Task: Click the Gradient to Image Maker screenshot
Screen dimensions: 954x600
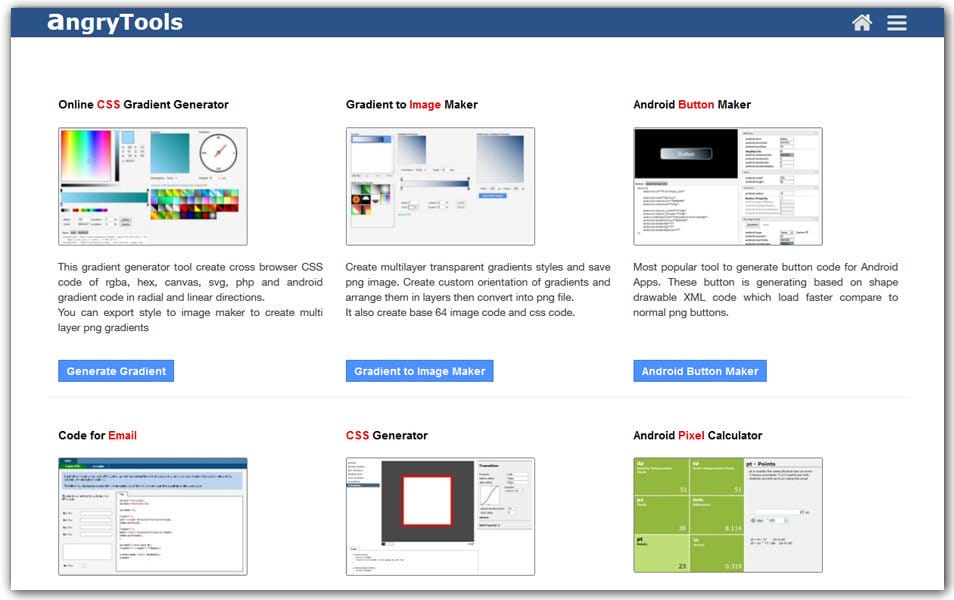Action: (x=440, y=186)
